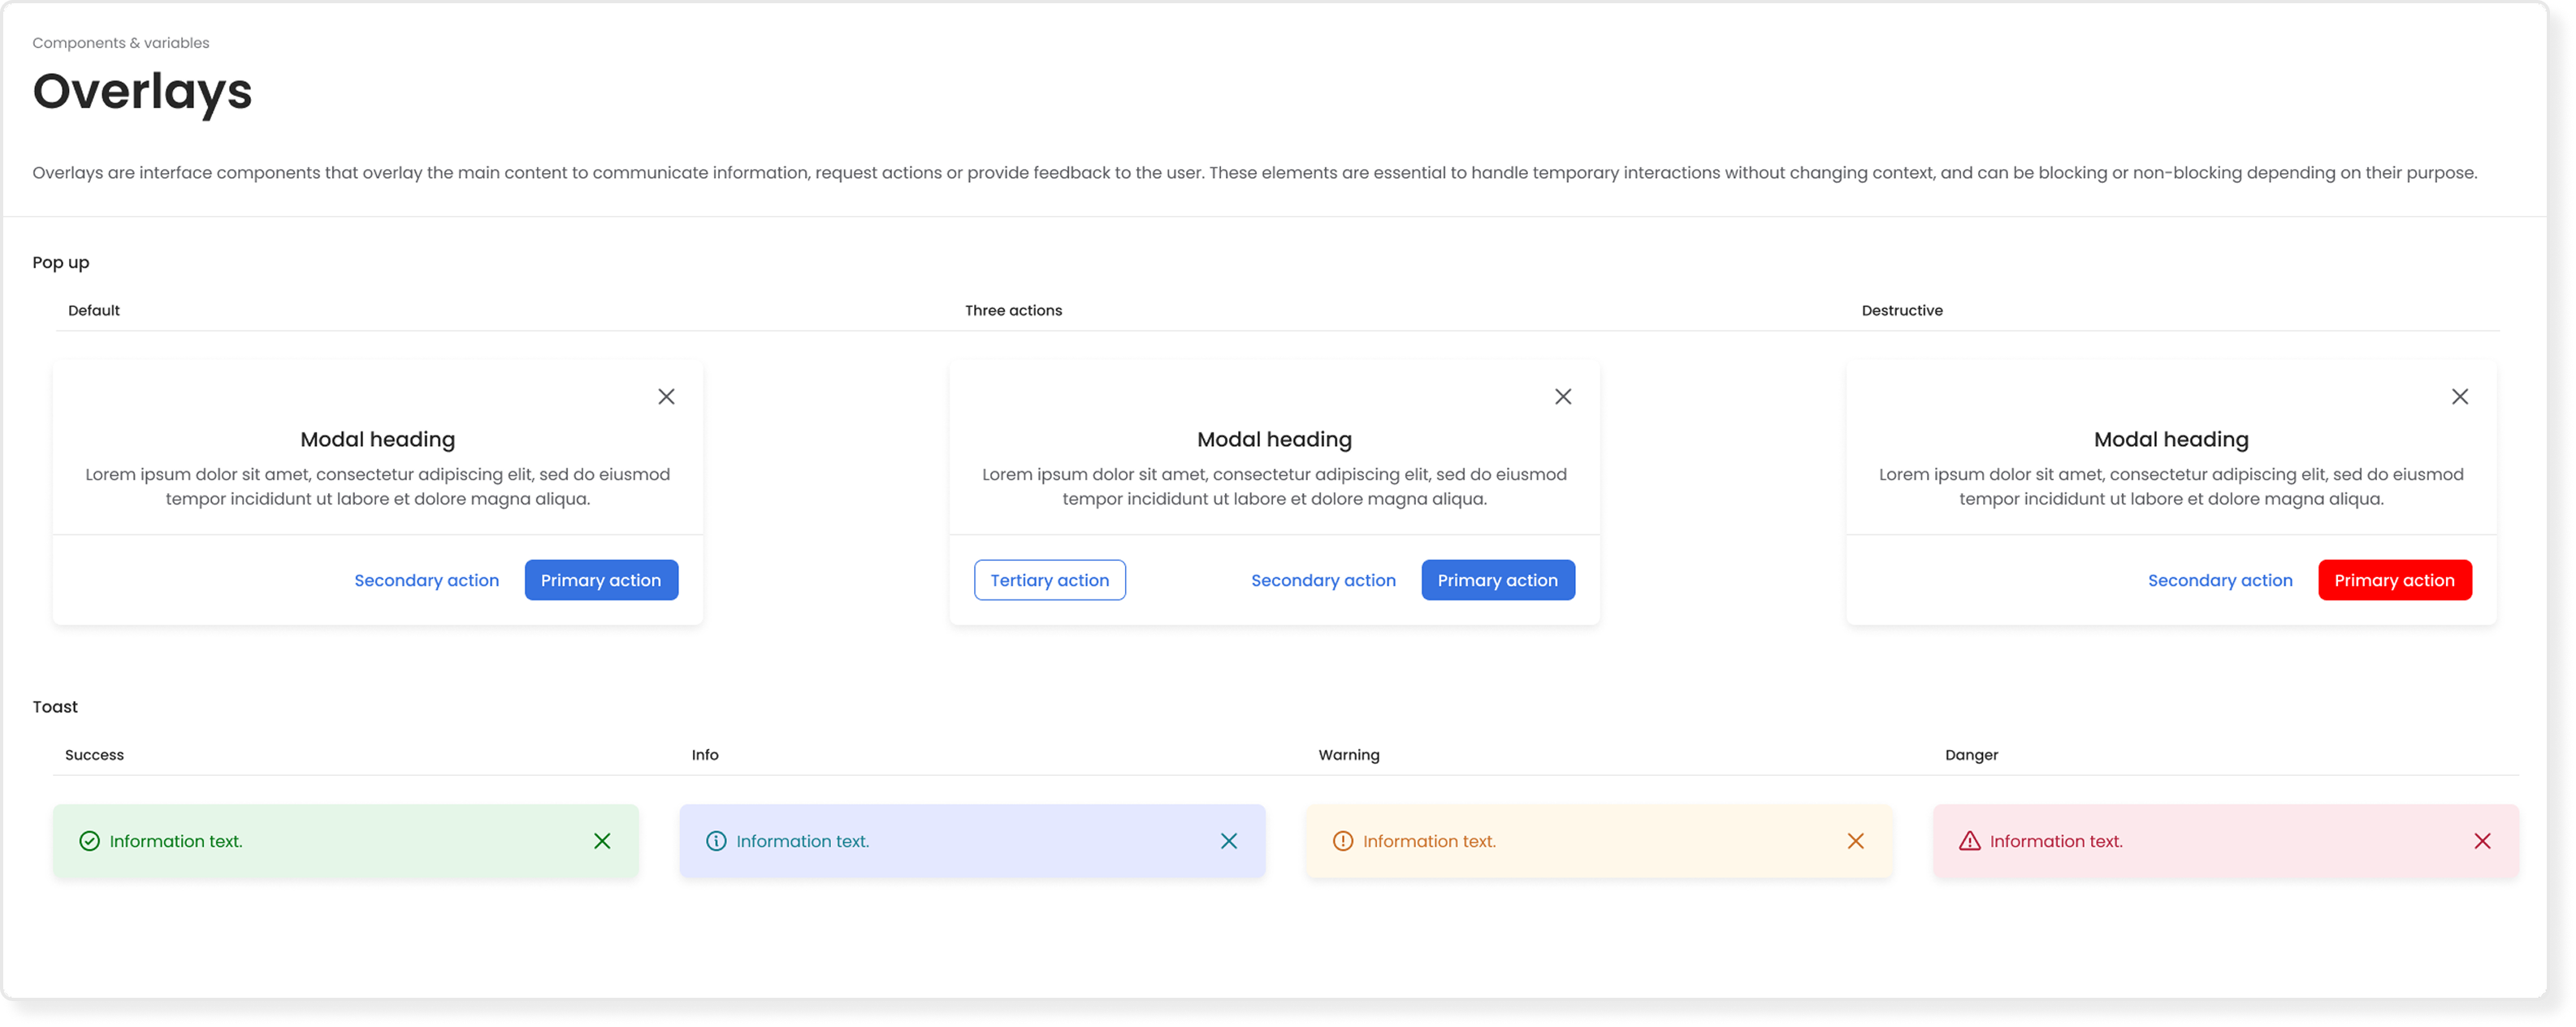Click the outlined Tertiary action button
2576x1027 pixels.
tap(1049, 580)
